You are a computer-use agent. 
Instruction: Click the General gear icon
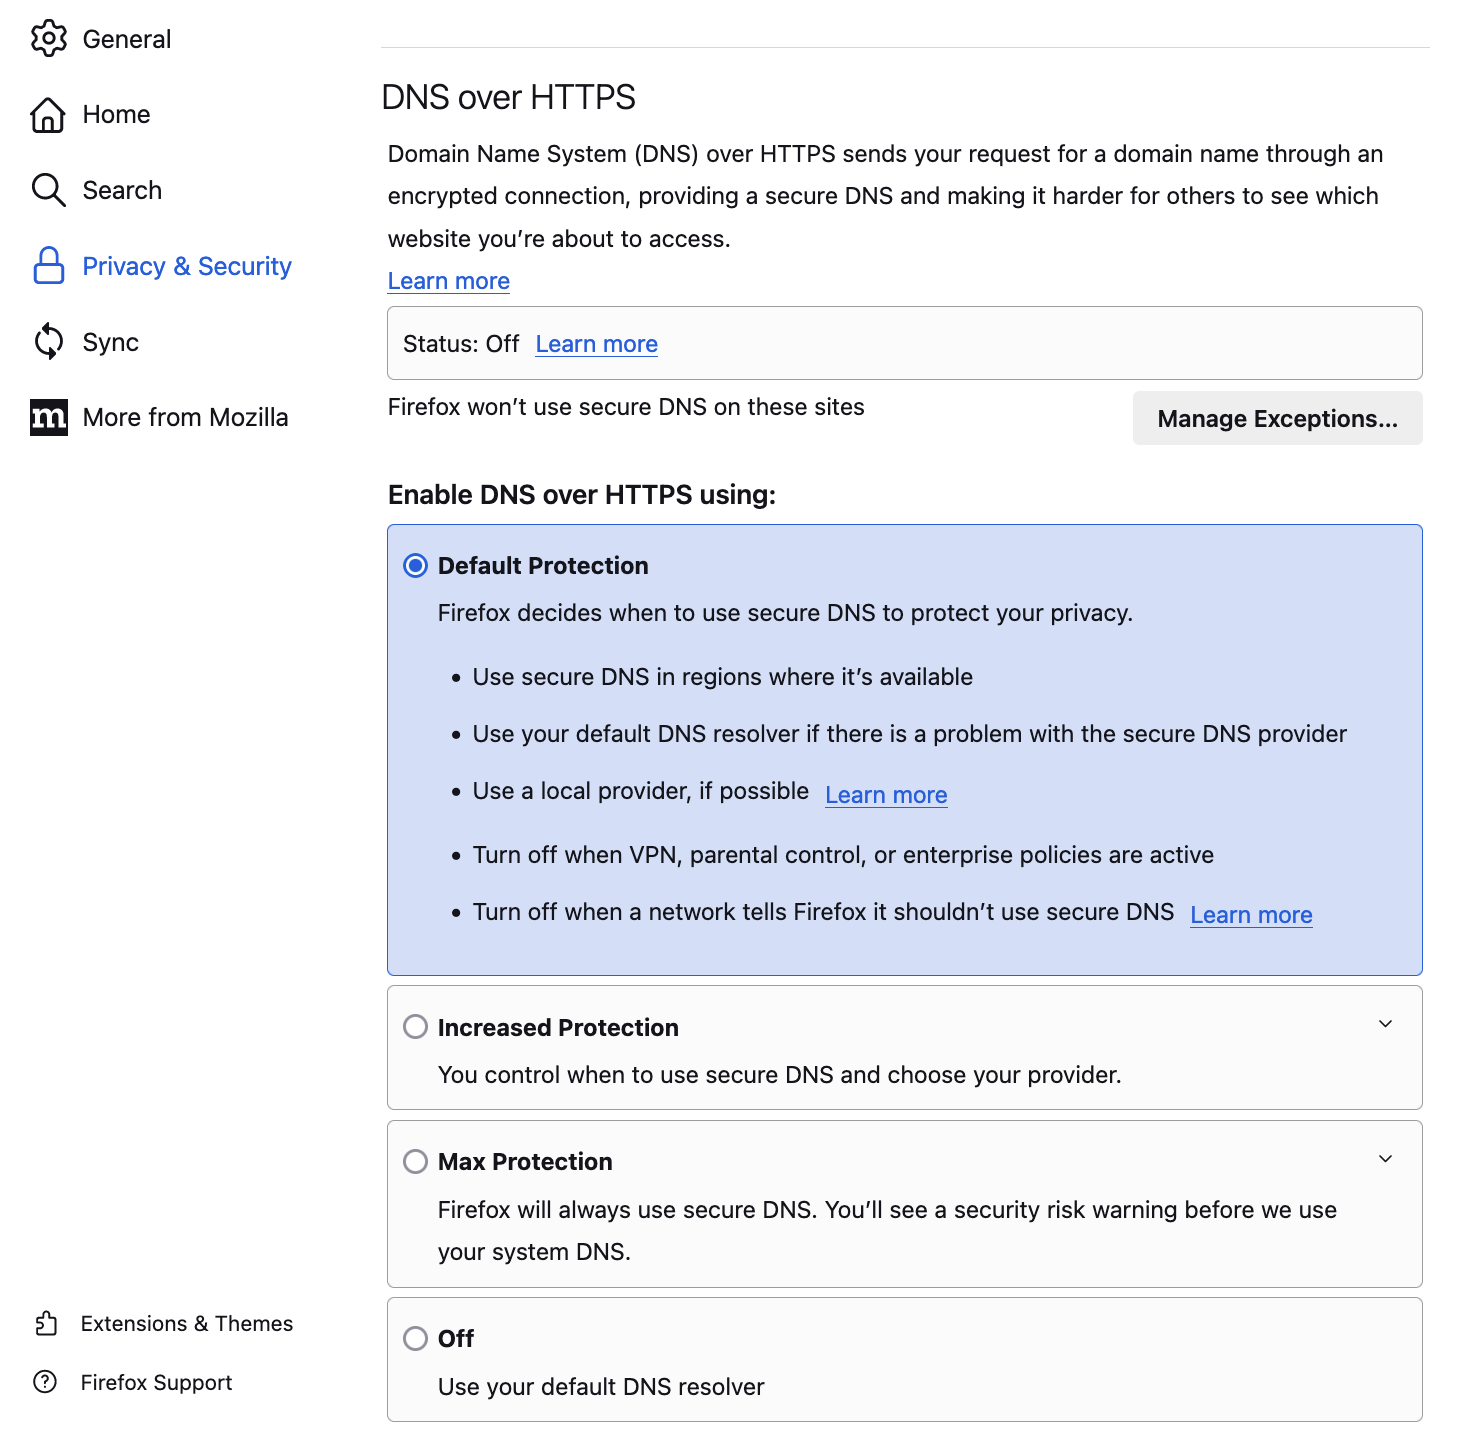(x=48, y=39)
